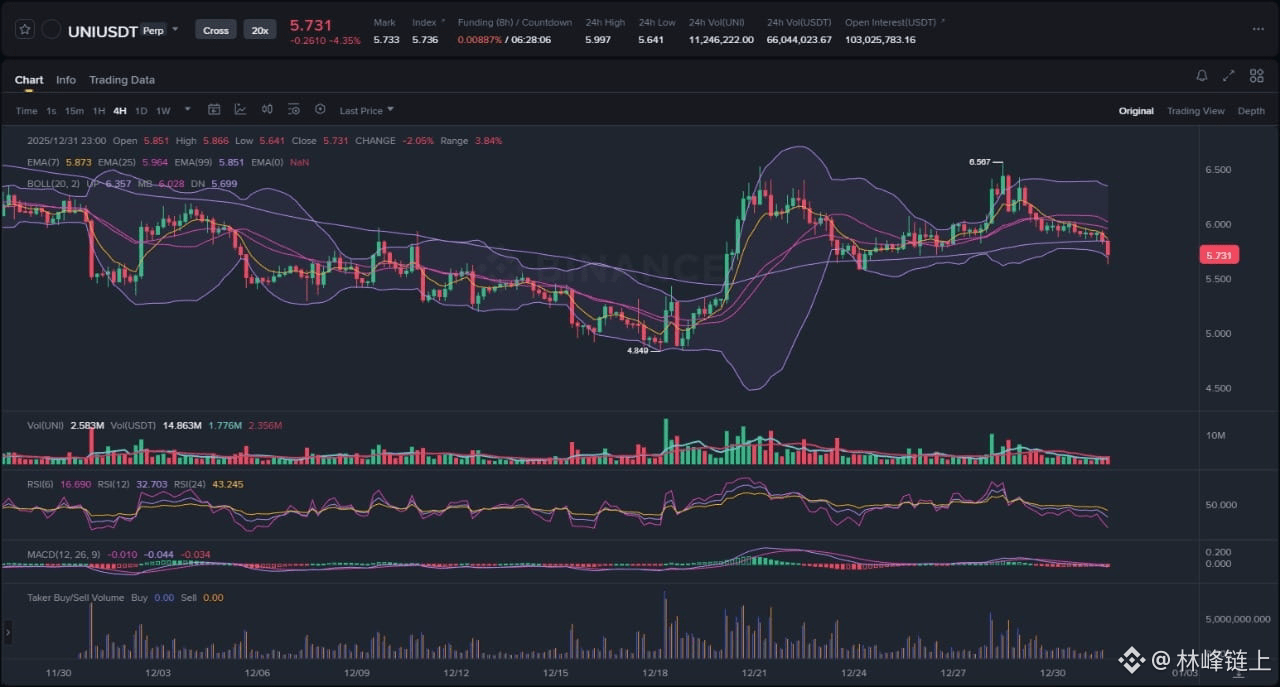Select the 1s interval
Image resolution: width=1280 pixels, height=687 pixels.
click(x=51, y=111)
